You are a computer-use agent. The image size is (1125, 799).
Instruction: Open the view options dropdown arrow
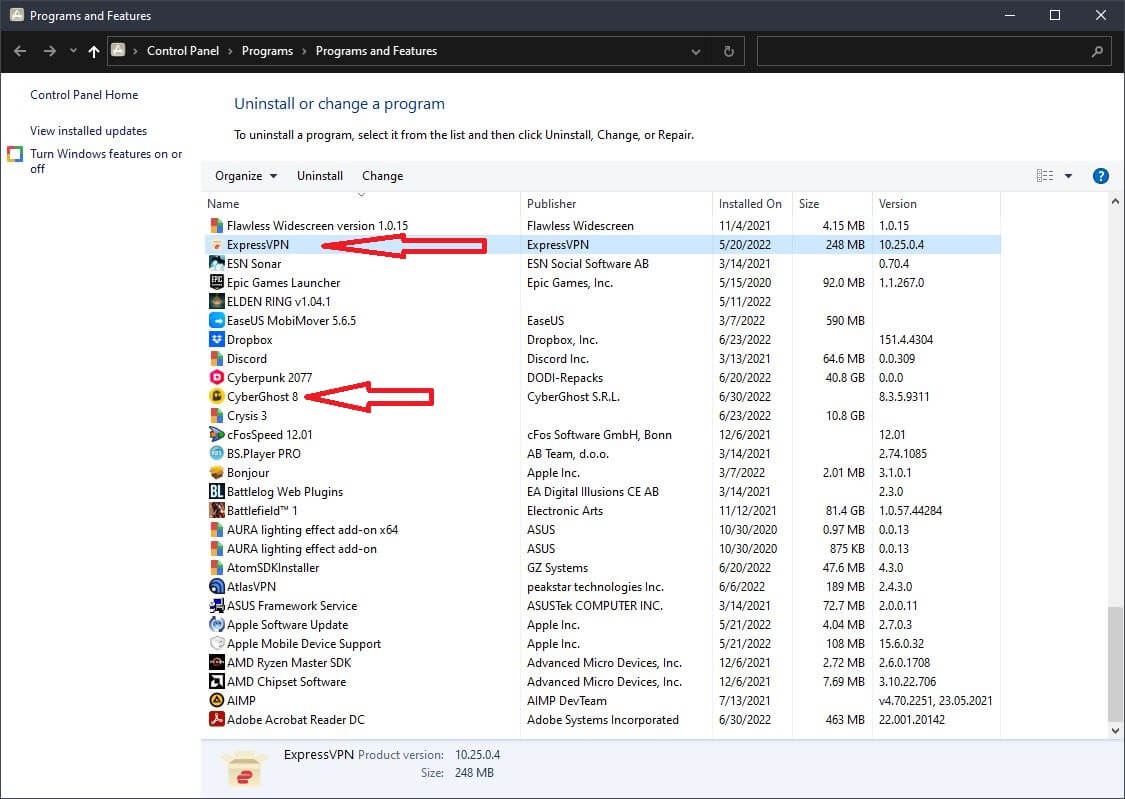(1068, 176)
